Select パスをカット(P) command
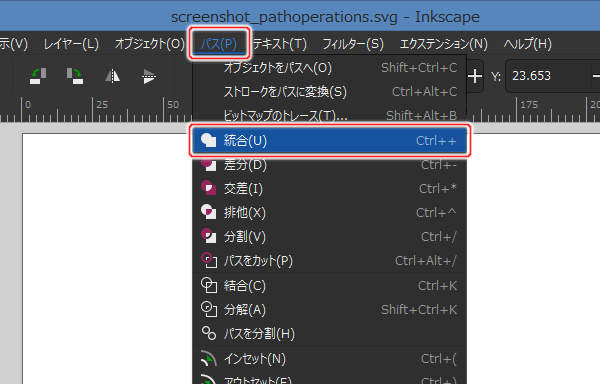600x384 pixels. (x=329, y=261)
